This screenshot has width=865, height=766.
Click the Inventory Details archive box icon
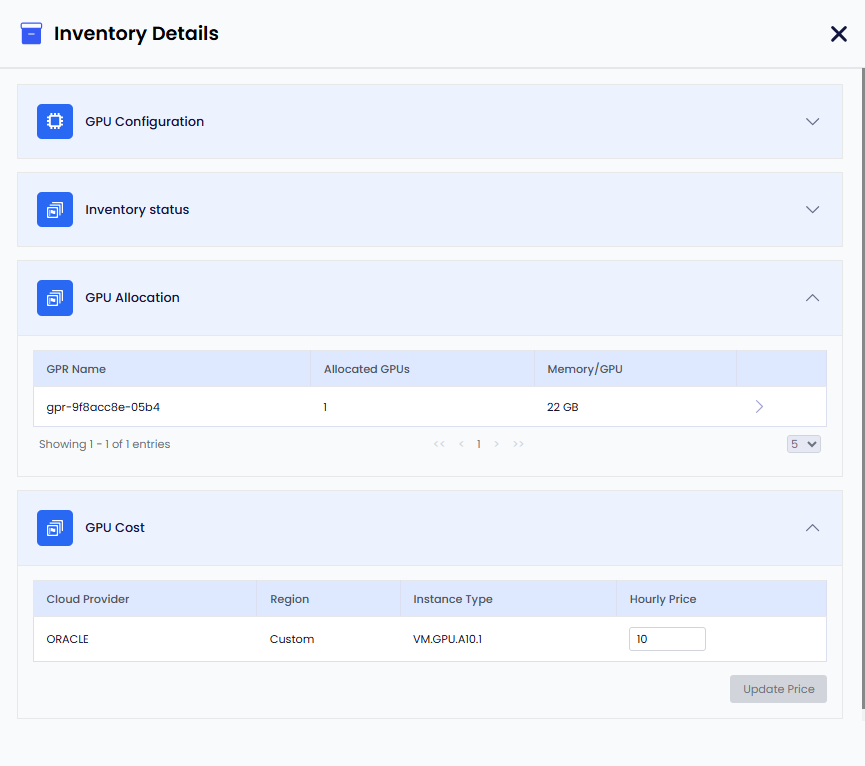31,33
